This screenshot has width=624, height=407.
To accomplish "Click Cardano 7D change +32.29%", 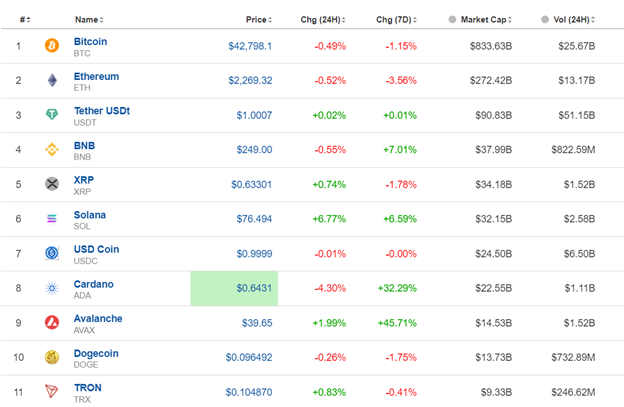I will pyautogui.click(x=397, y=288).
